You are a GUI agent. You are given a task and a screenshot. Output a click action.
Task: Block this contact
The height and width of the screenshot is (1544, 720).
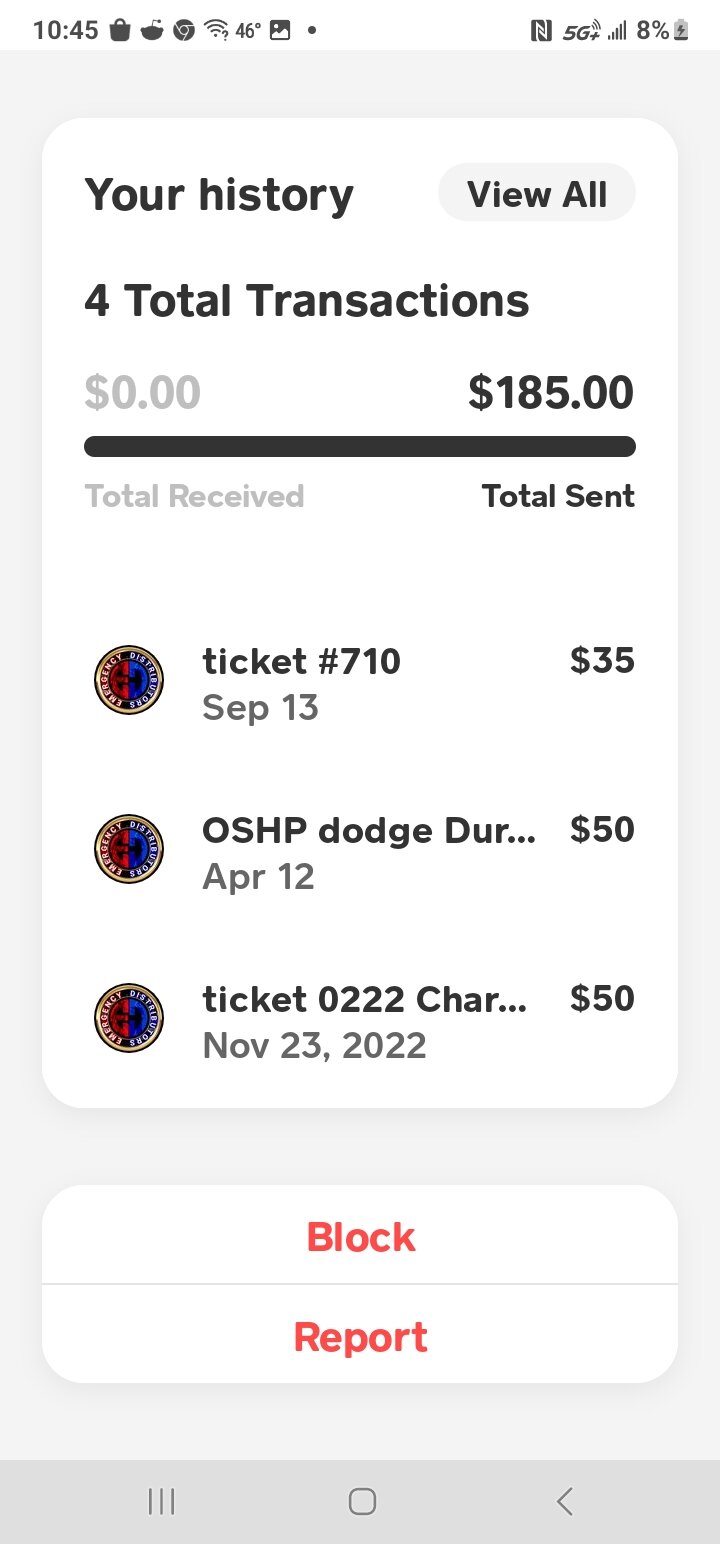(360, 1237)
